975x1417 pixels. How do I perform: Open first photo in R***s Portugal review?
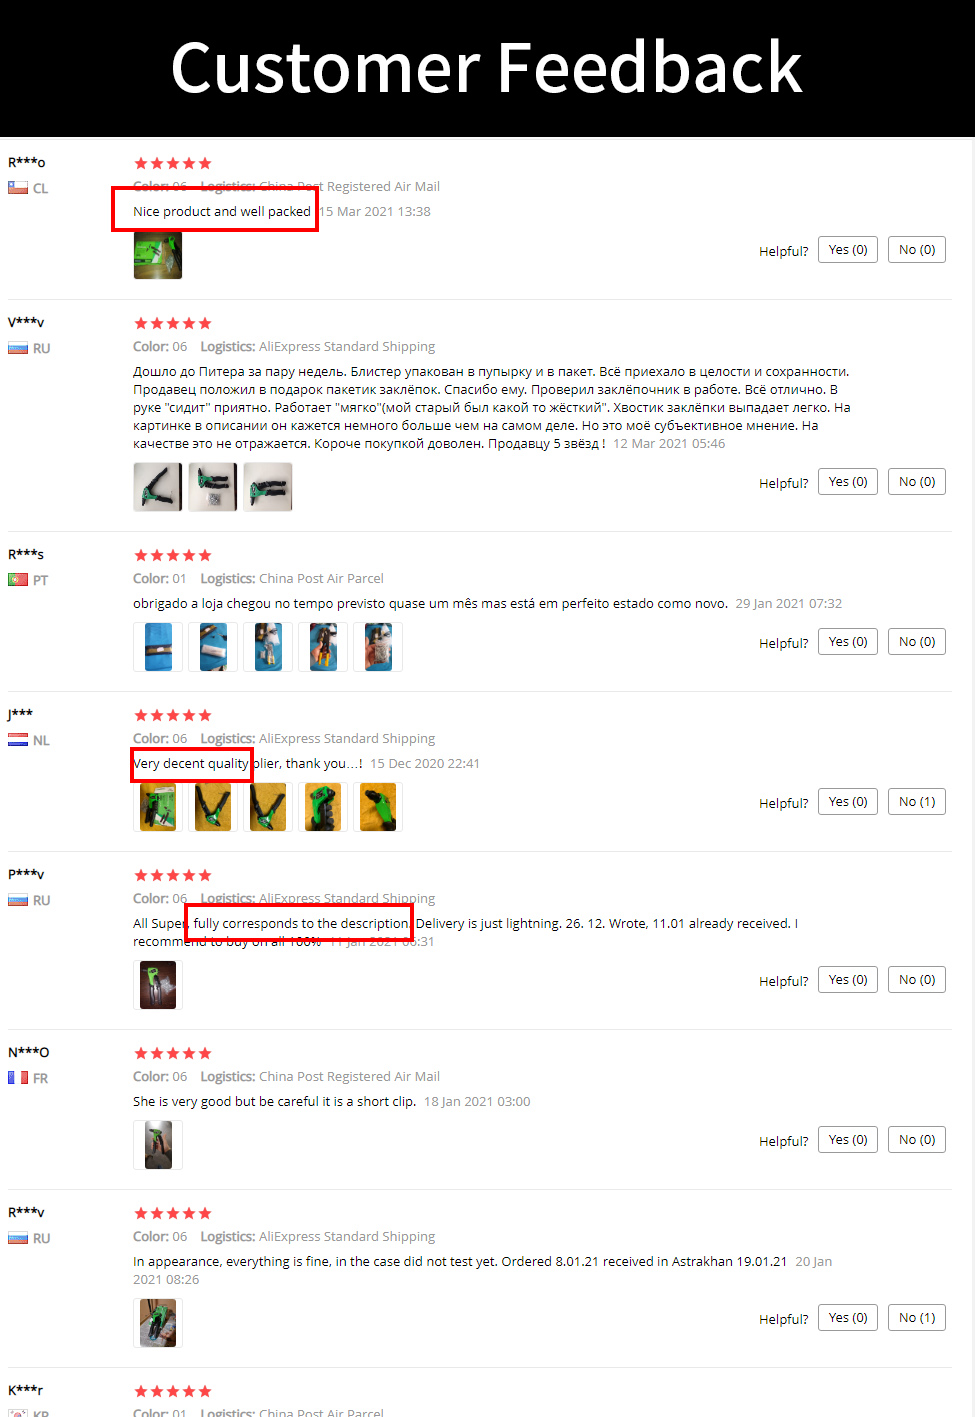158,647
